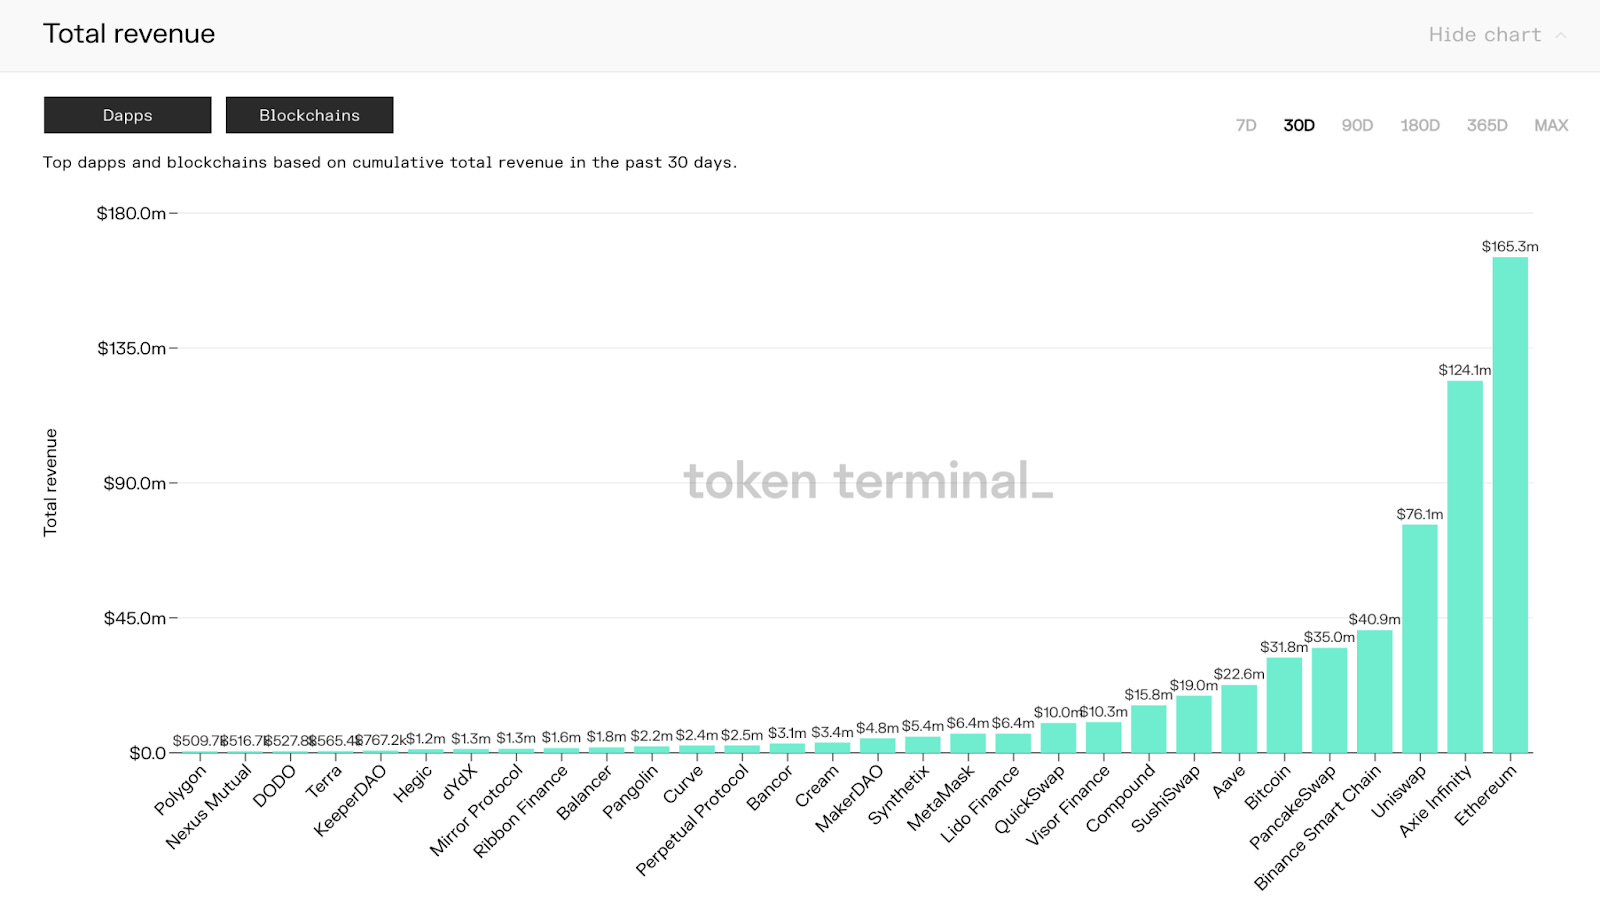Select the PancakeSwap bar

(1330, 700)
